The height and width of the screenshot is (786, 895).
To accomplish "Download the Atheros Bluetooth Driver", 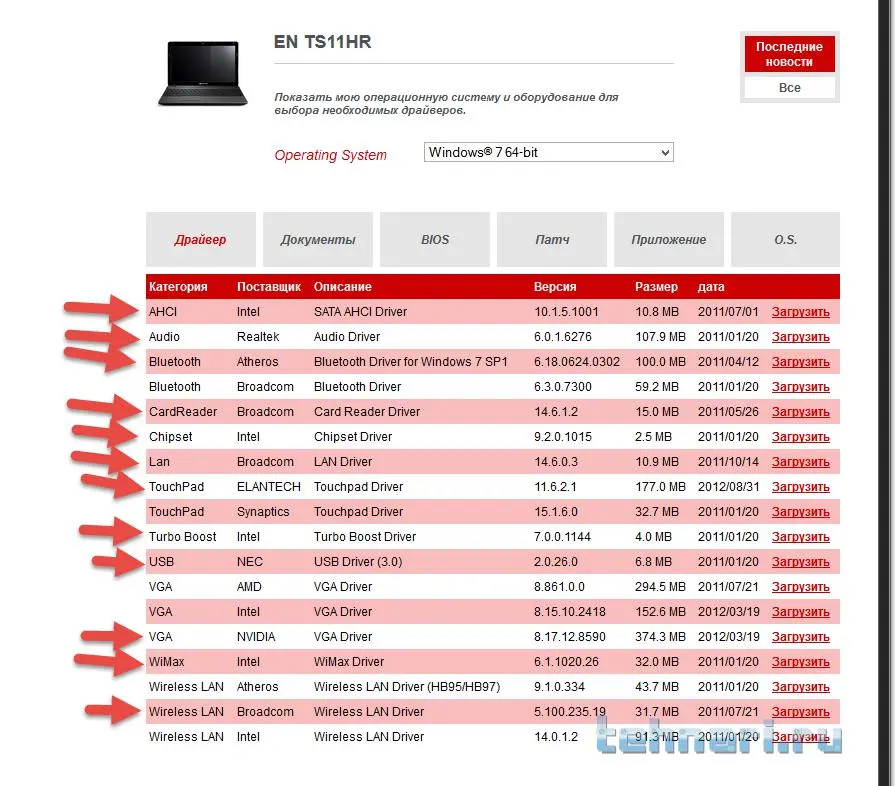I will (x=800, y=362).
